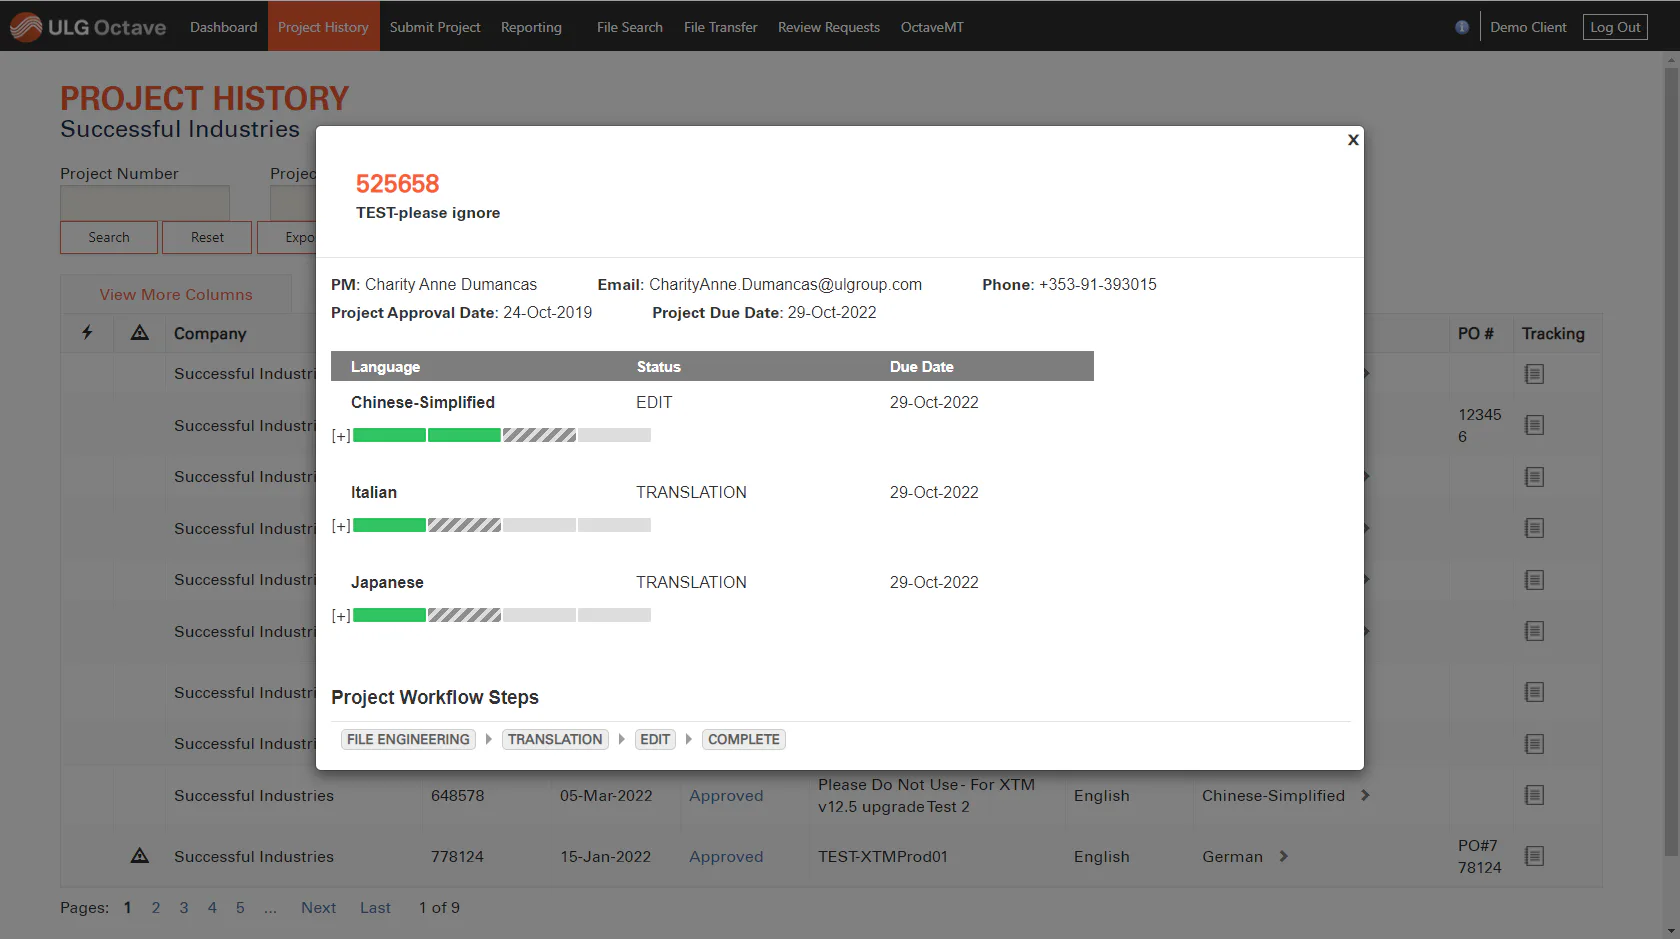Click the Reset button
Image resolution: width=1680 pixels, height=939 pixels.
[207, 237]
